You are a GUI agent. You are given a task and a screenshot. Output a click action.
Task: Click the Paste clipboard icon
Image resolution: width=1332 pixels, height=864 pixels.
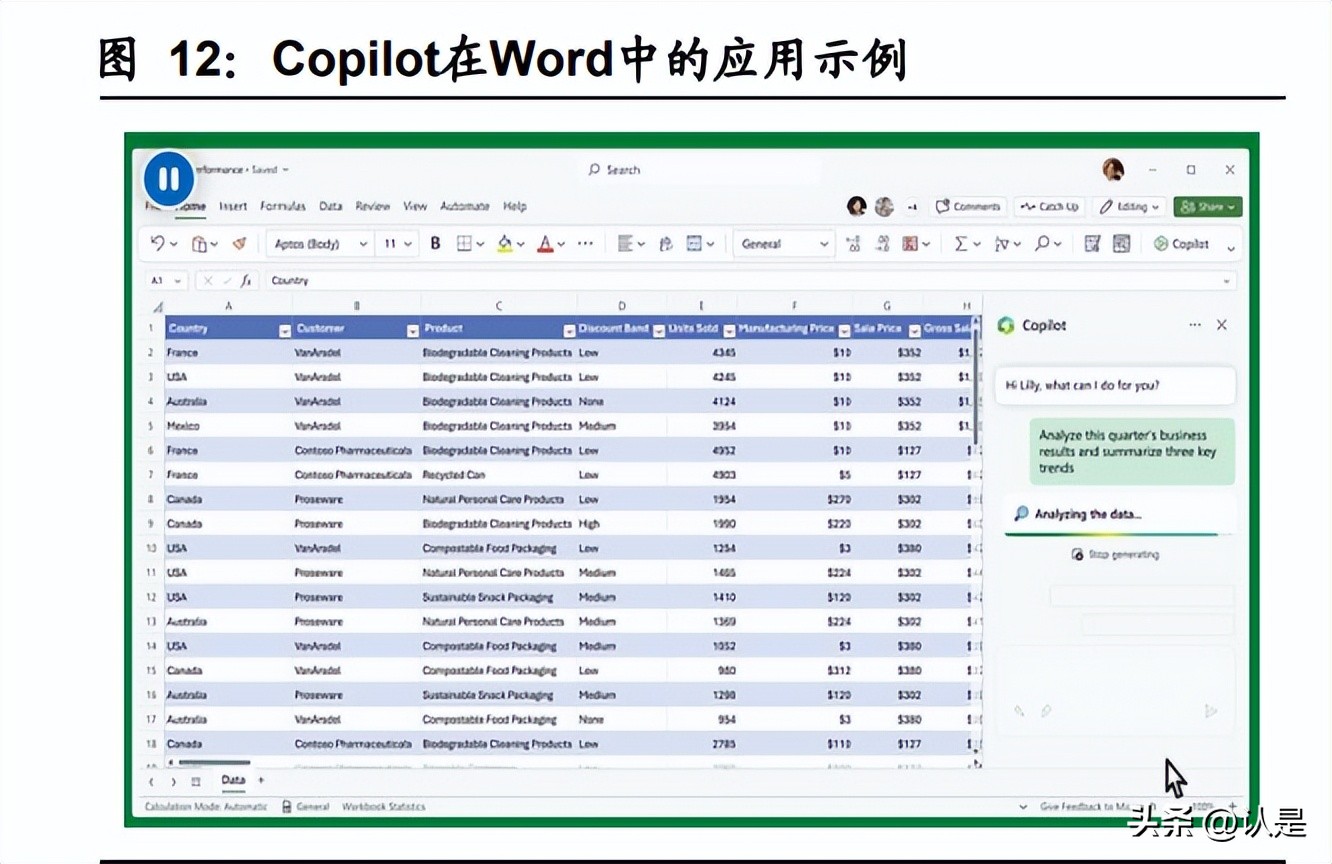tap(199, 243)
